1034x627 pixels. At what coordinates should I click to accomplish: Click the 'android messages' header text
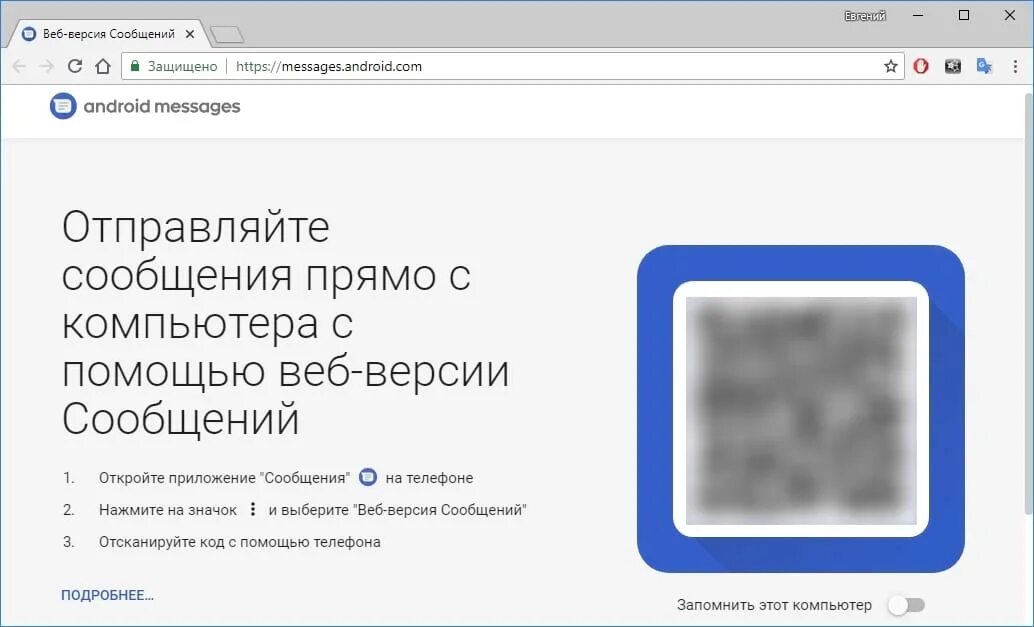tap(162, 106)
